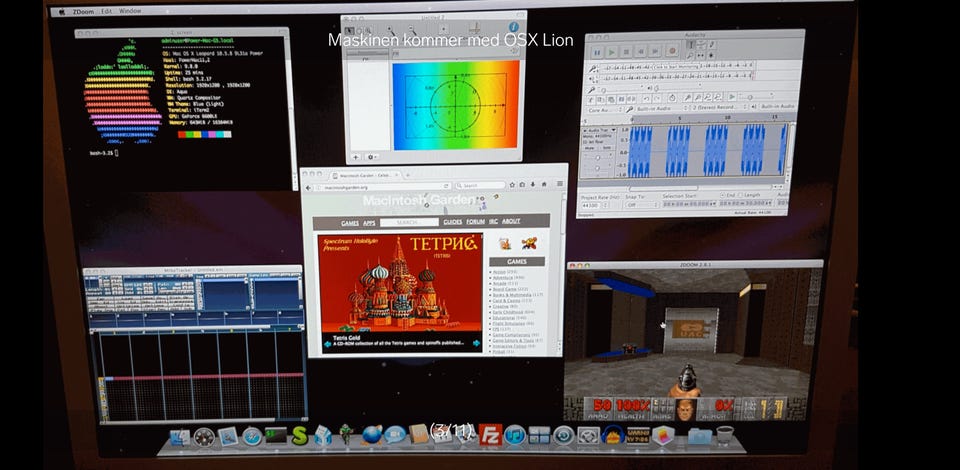Click GAMES in Macintosh Garden nav bar
The height and width of the screenshot is (470, 960).
pos(350,223)
